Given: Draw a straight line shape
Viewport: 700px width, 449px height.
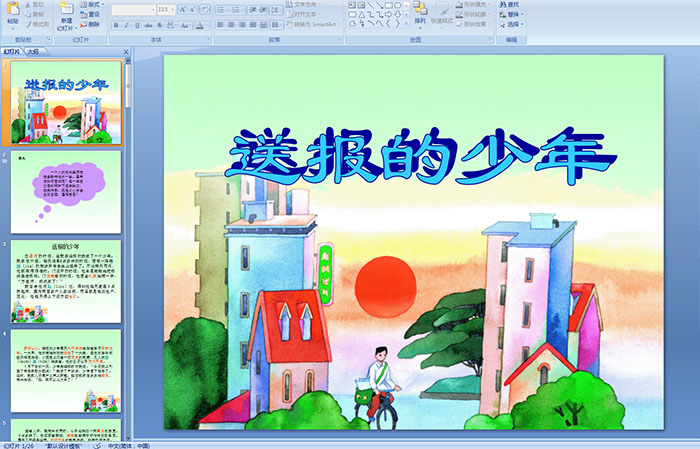Looking at the screenshot, I should pos(371,5).
